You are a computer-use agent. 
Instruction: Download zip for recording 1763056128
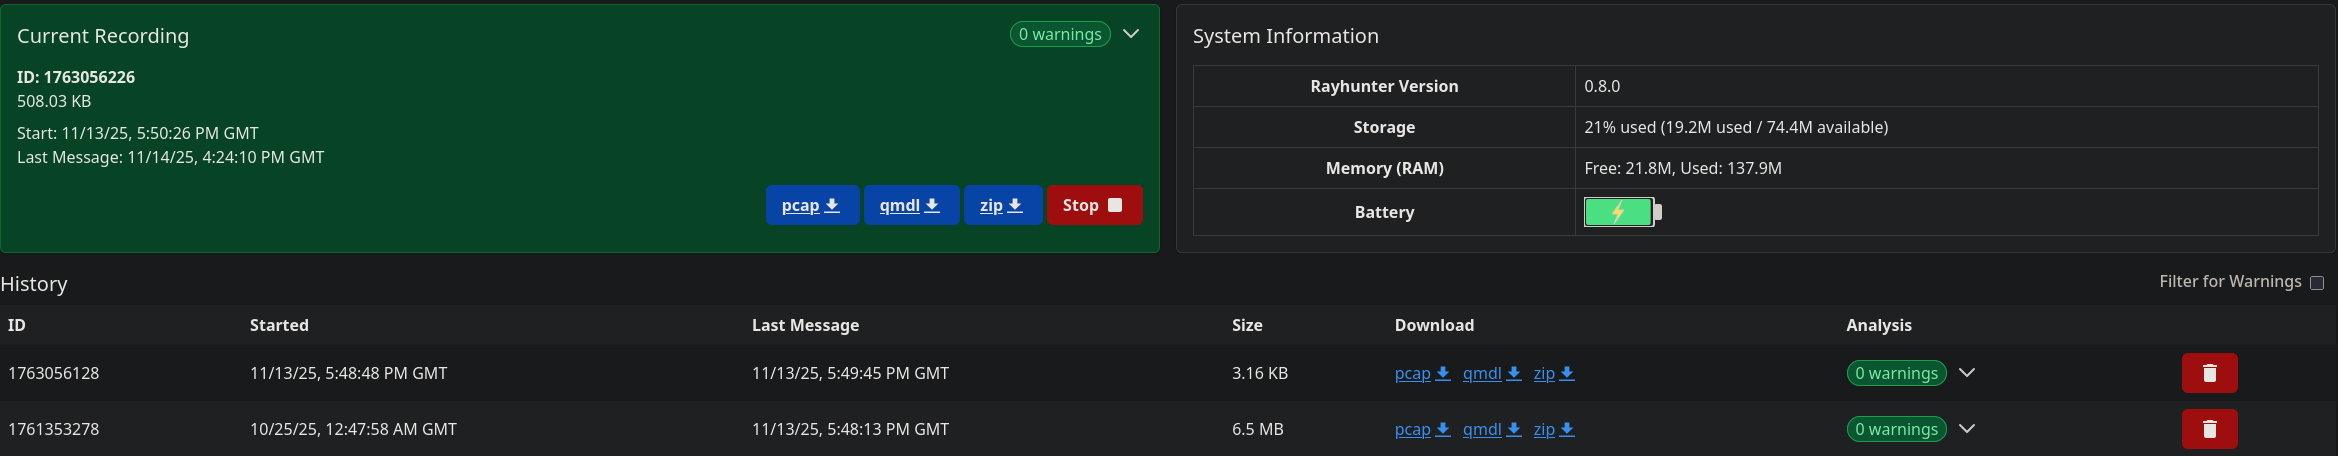point(1554,373)
